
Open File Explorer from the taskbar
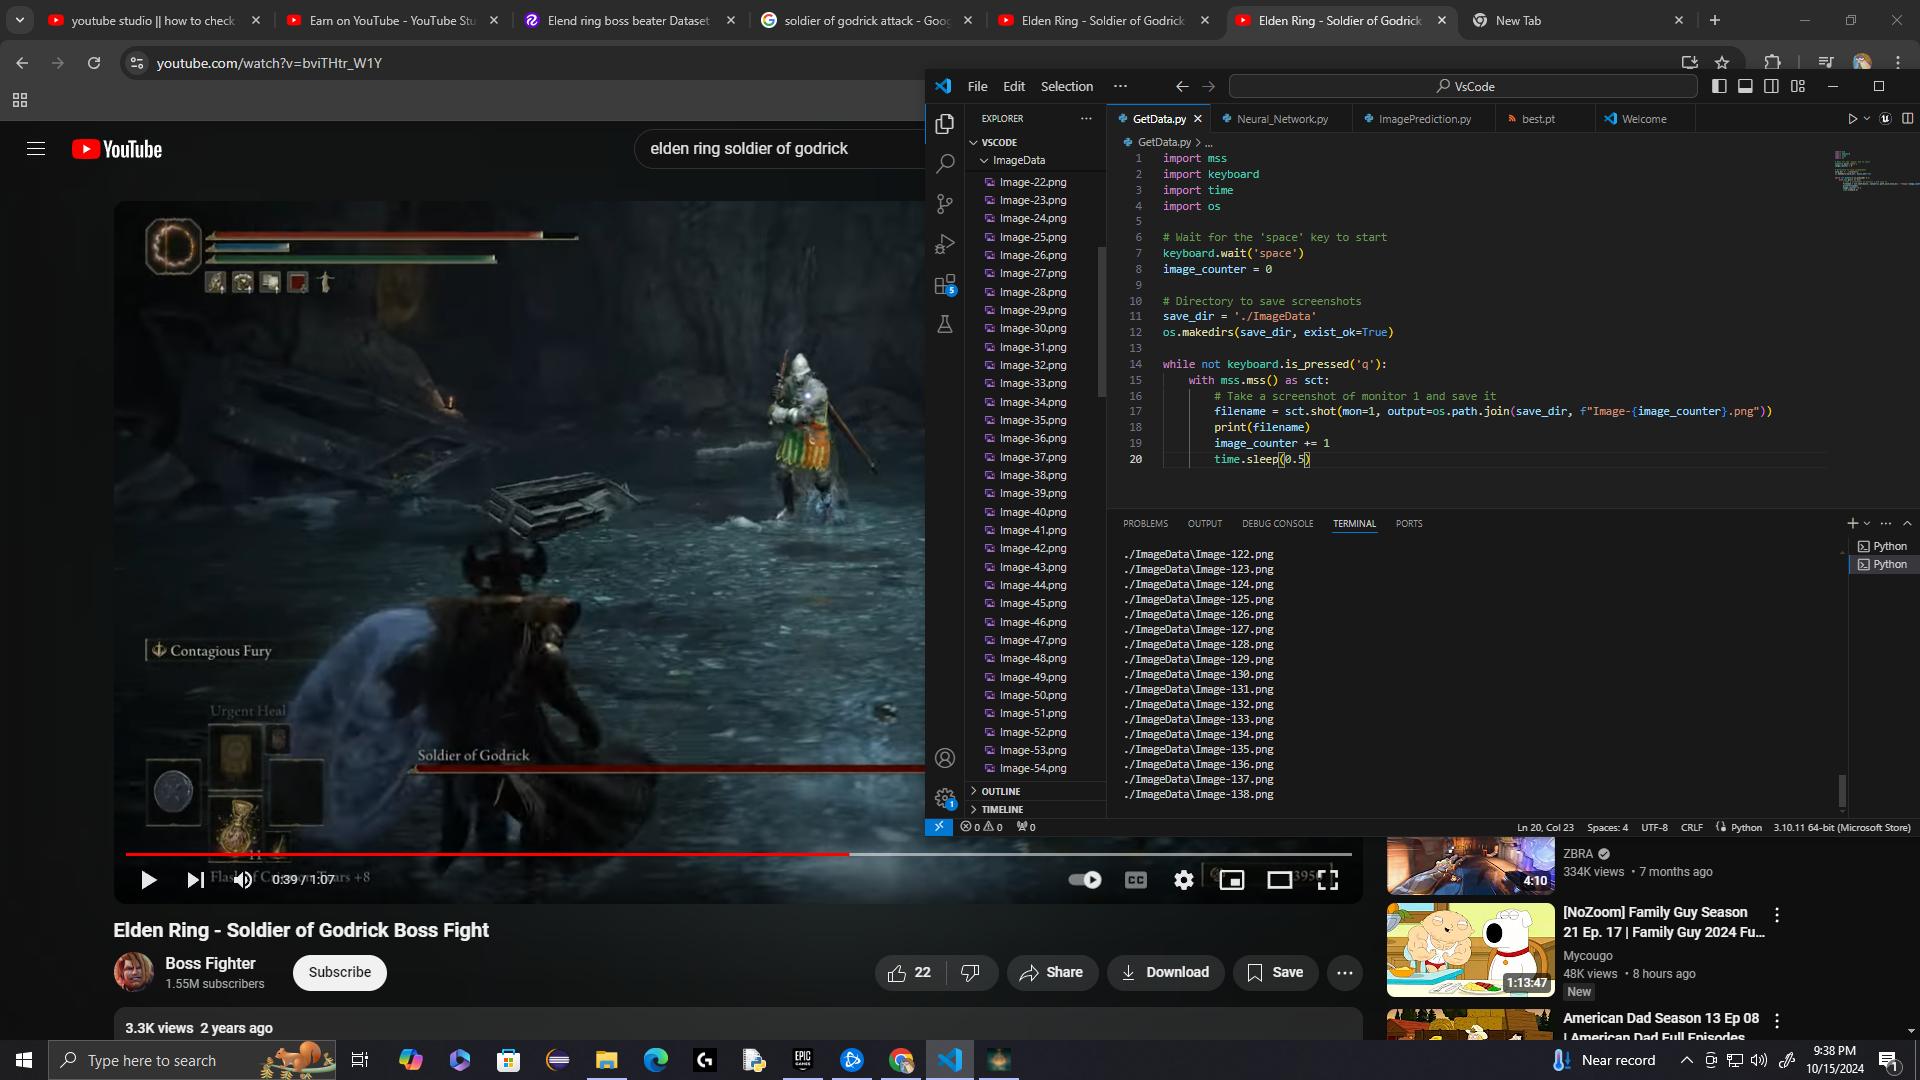[x=607, y=1060]
